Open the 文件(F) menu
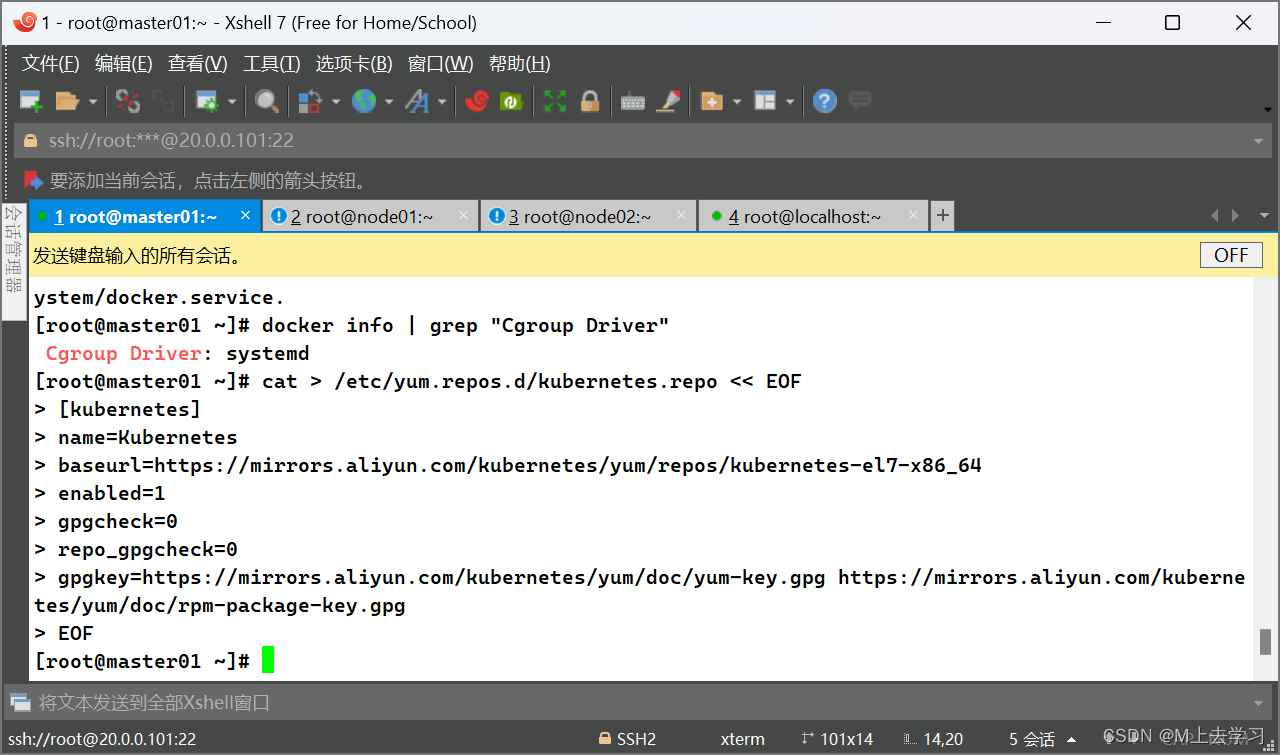This screenshot has height=755, width=1280. coord(50,64)
